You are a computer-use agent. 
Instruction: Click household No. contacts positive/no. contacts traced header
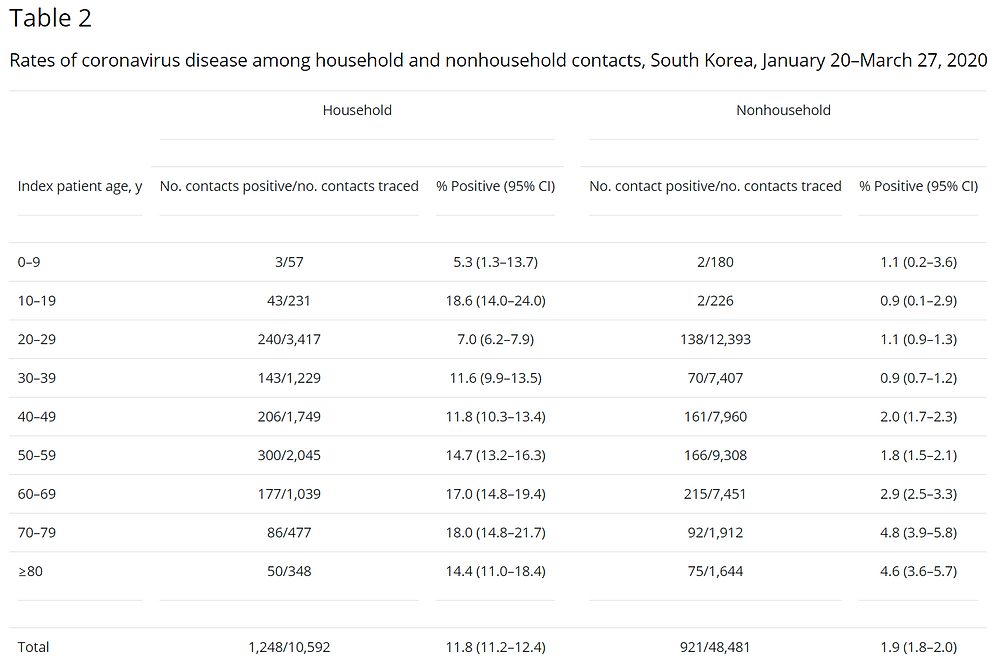click(289, 186)
